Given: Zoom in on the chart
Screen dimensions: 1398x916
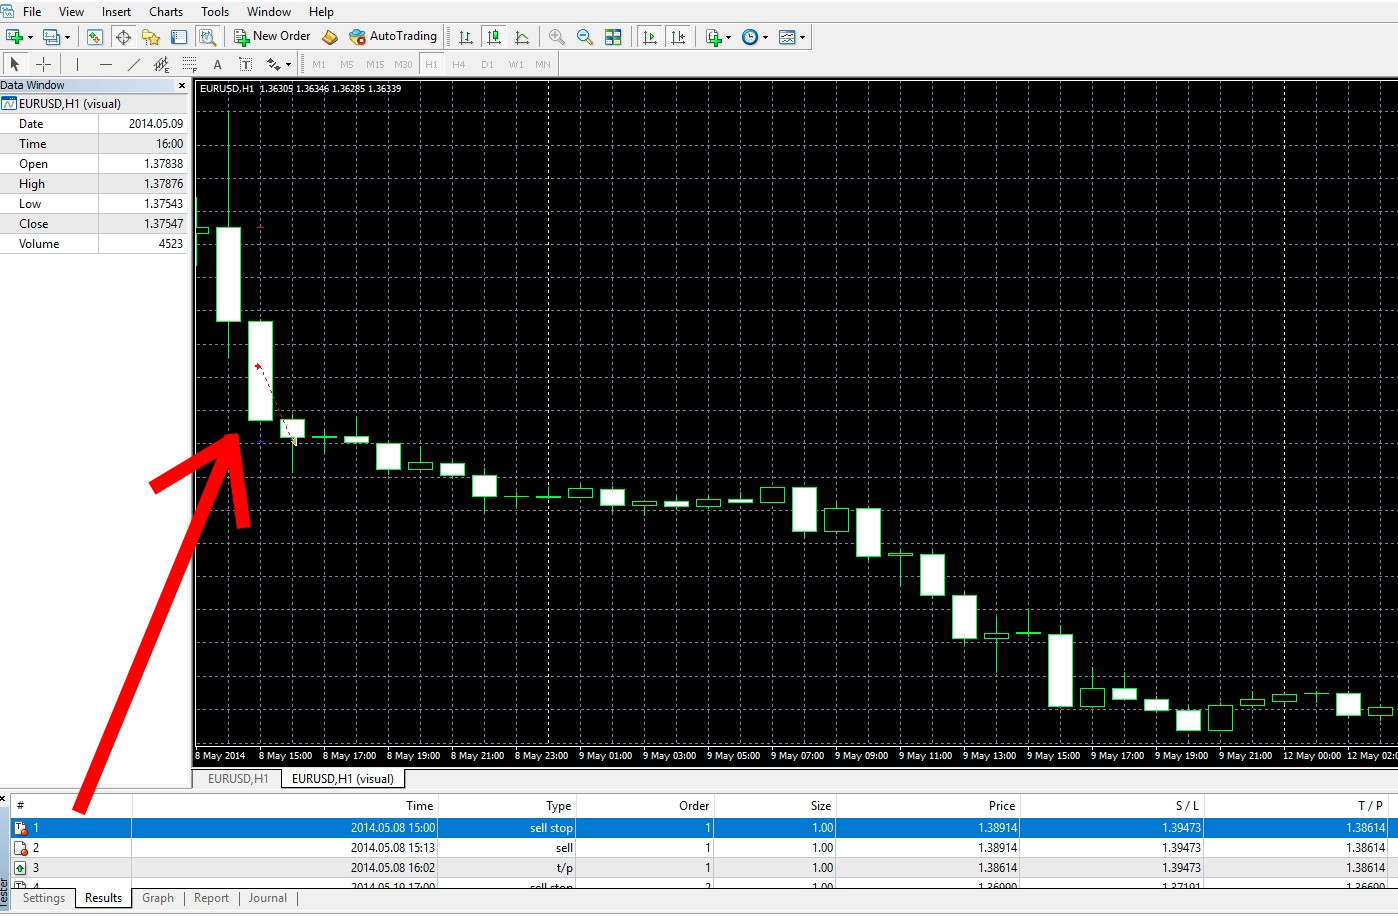Looking at the screenshot, I should click(557, 37).
